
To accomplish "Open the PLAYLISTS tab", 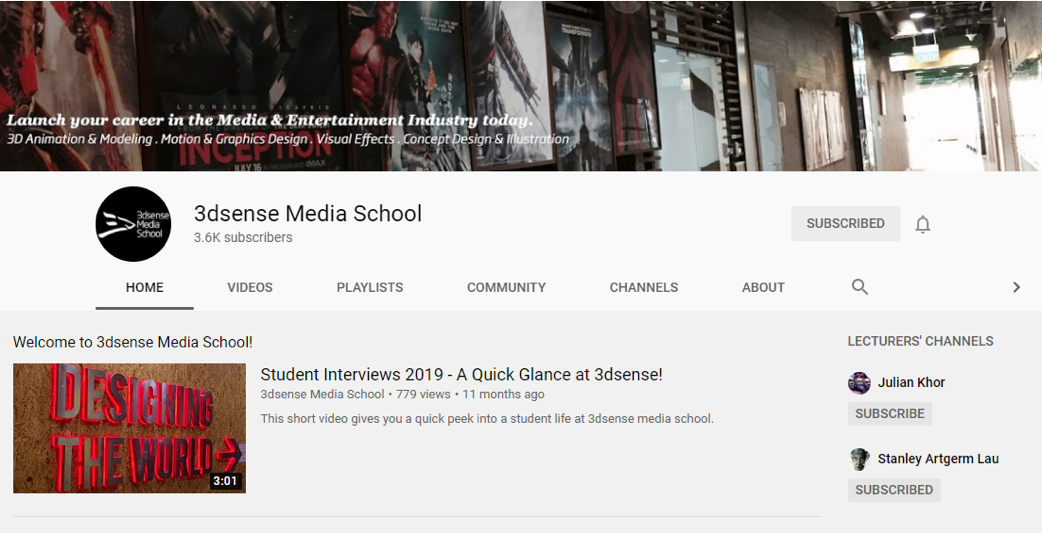I will click(370, 287).
